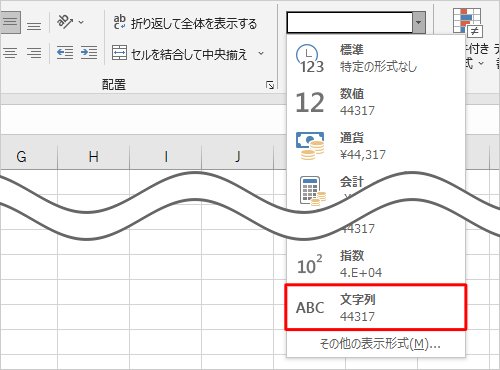500x370 pixels.
Task: Choose the 数値 format option
Action: pos(376,102)
